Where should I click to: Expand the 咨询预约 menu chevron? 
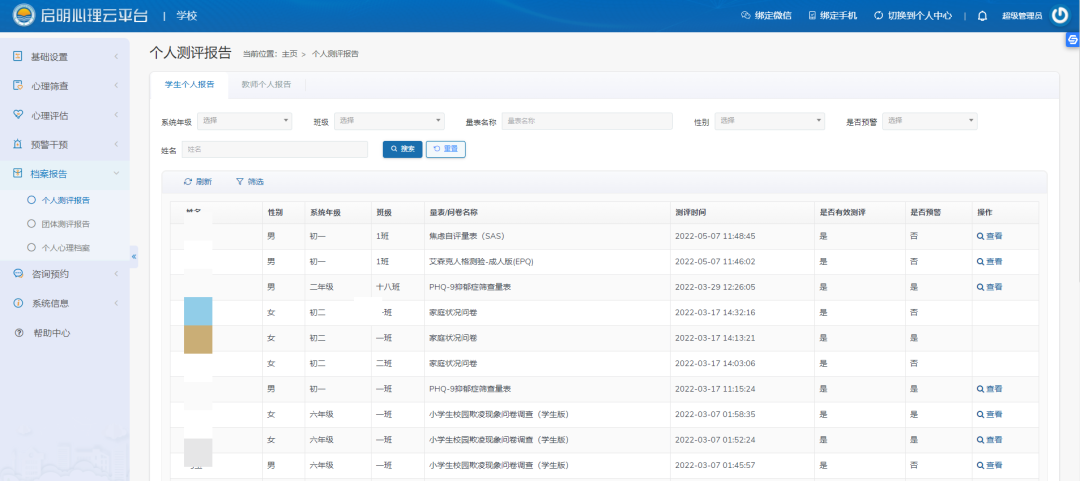click(x=116, y=274)
